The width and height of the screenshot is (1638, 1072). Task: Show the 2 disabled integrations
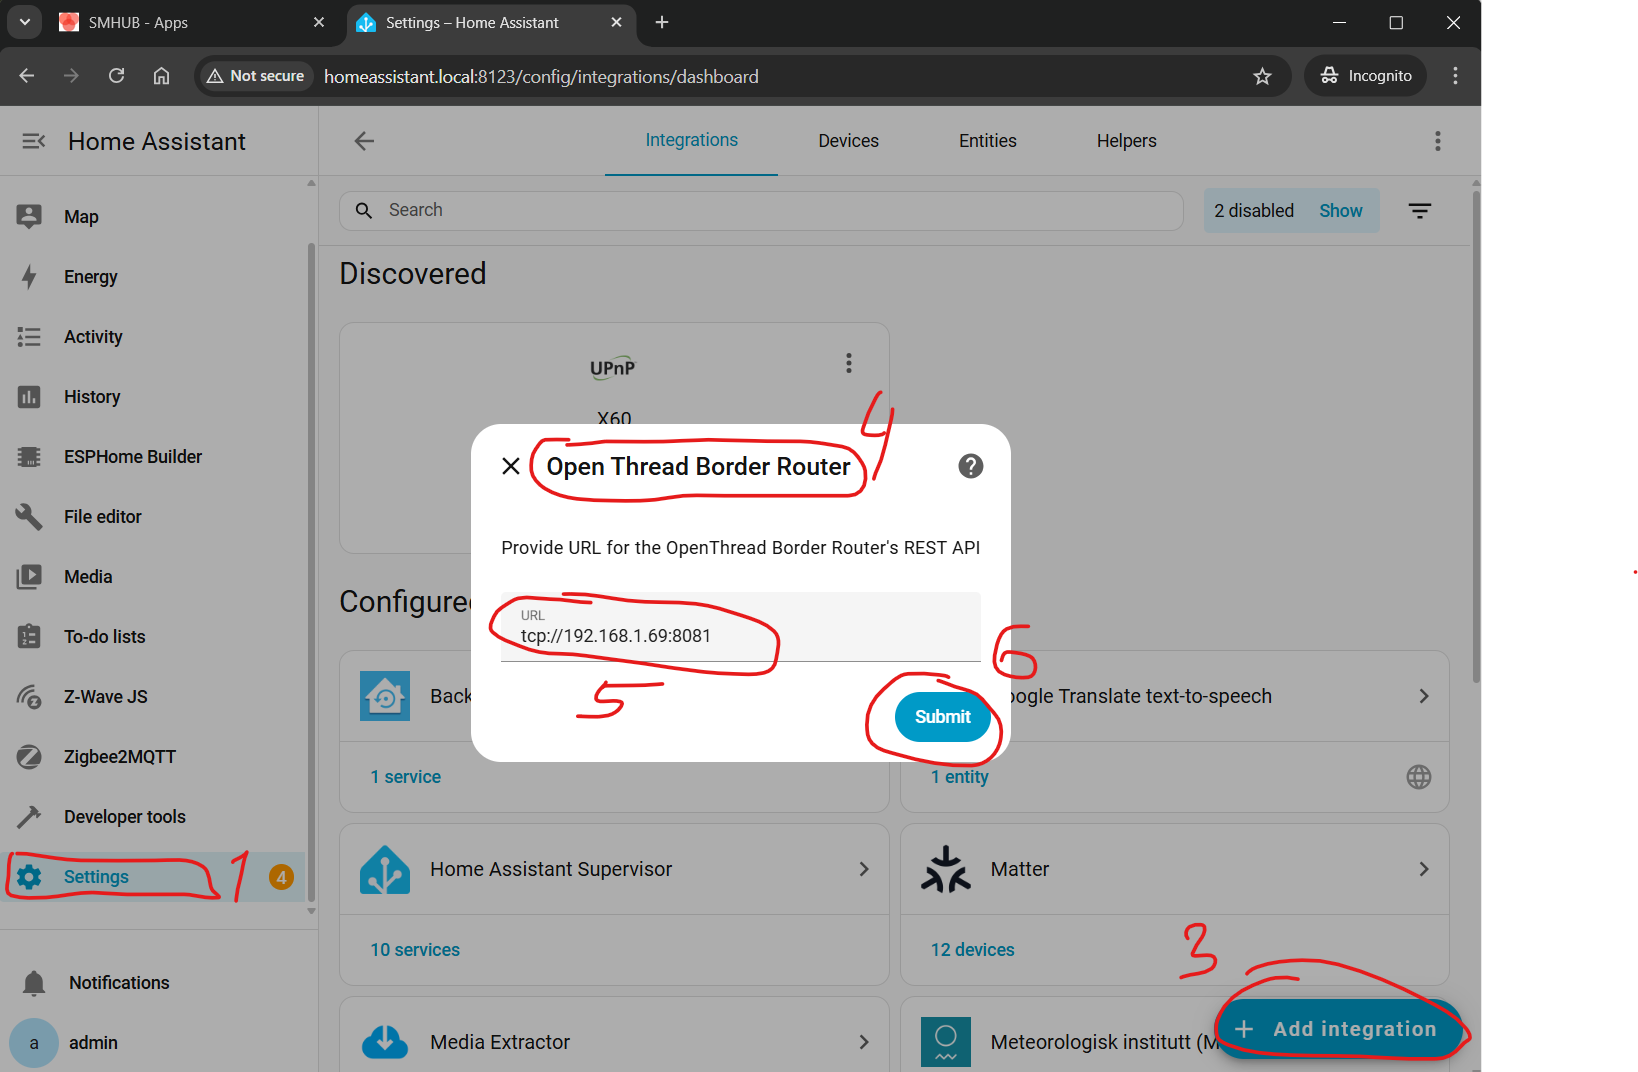pos(1340,211)
